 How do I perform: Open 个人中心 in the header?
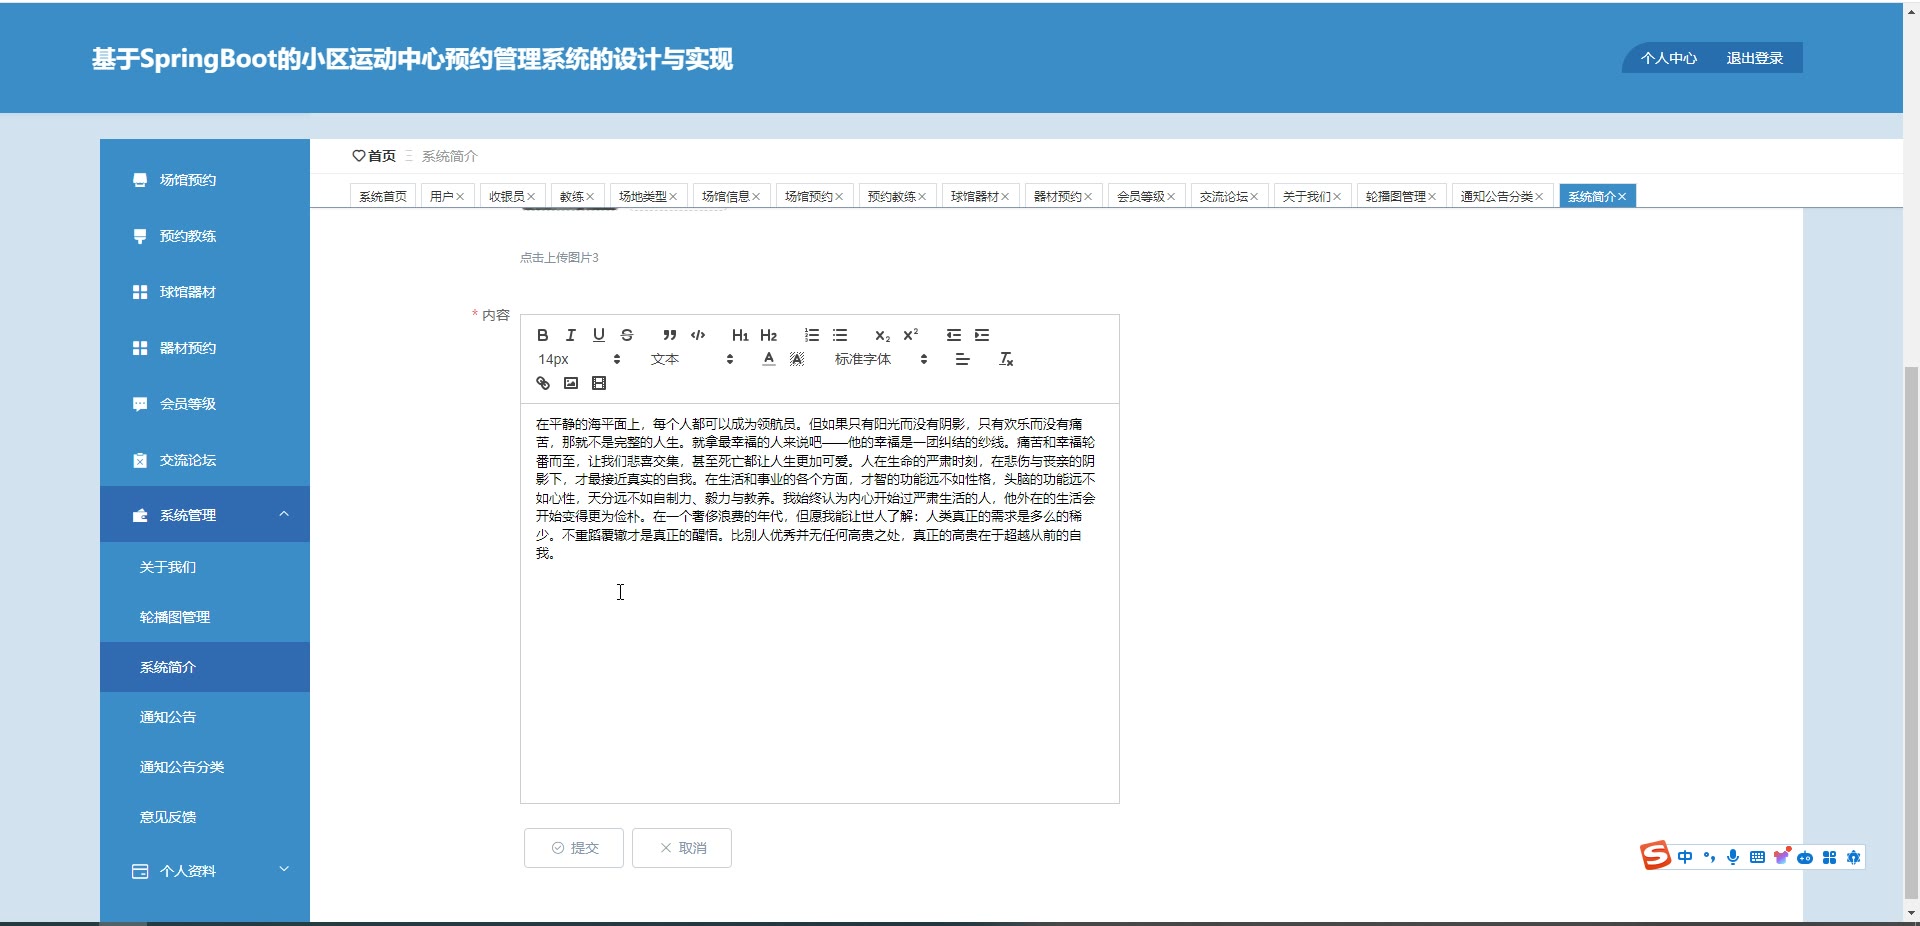(x=1669, y=58)
